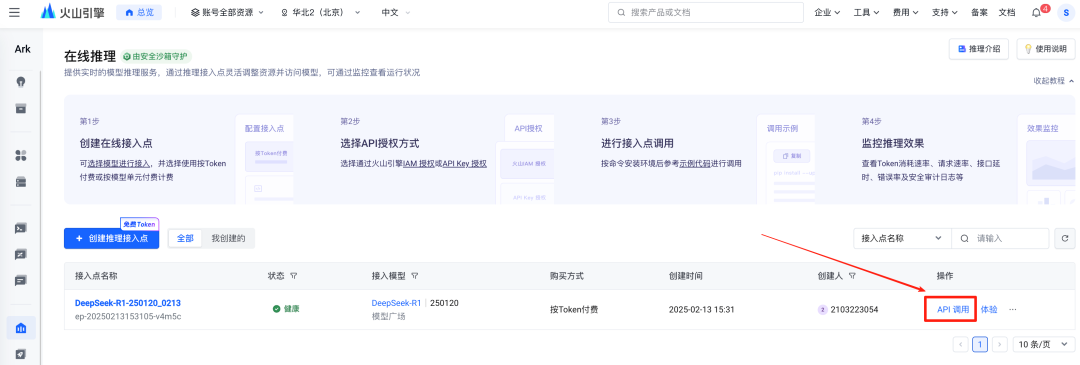Expand the 华北2（北京） region selector

pos(320,12)
